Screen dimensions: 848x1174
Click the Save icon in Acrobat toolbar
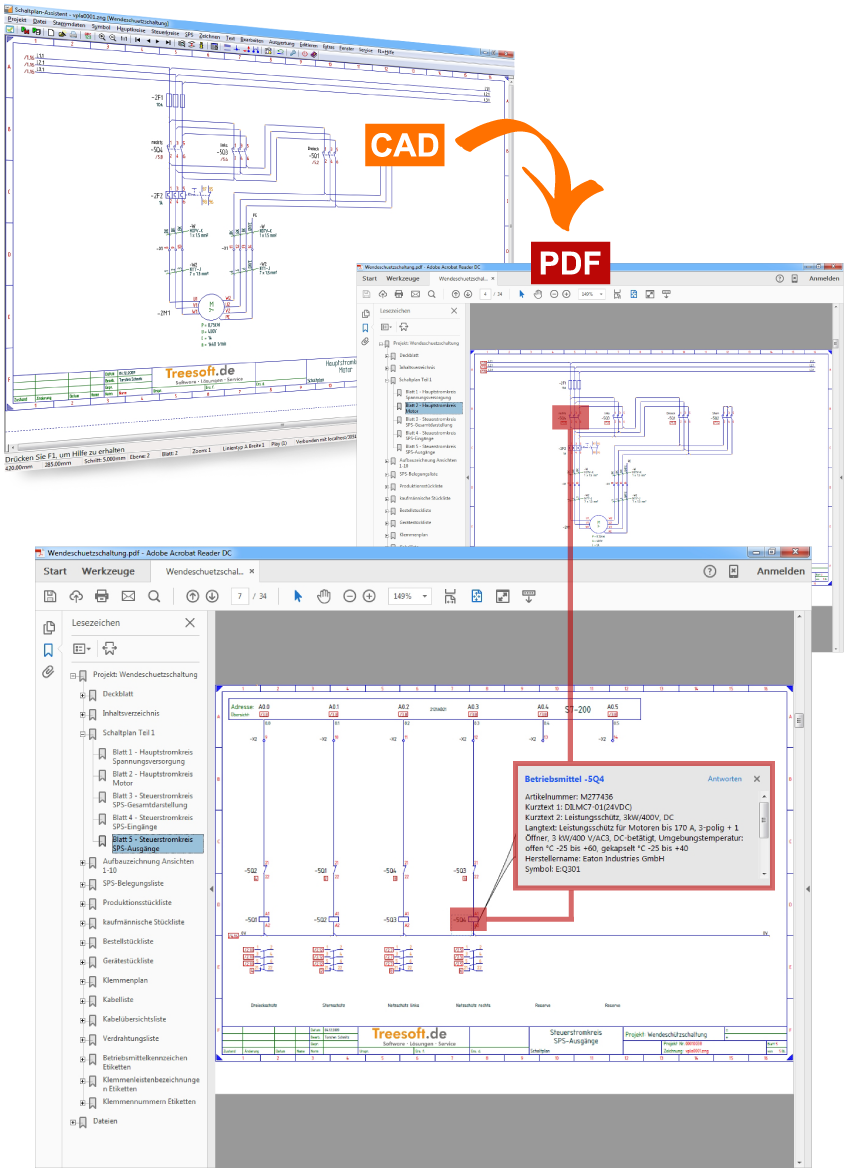click(50, 596)
